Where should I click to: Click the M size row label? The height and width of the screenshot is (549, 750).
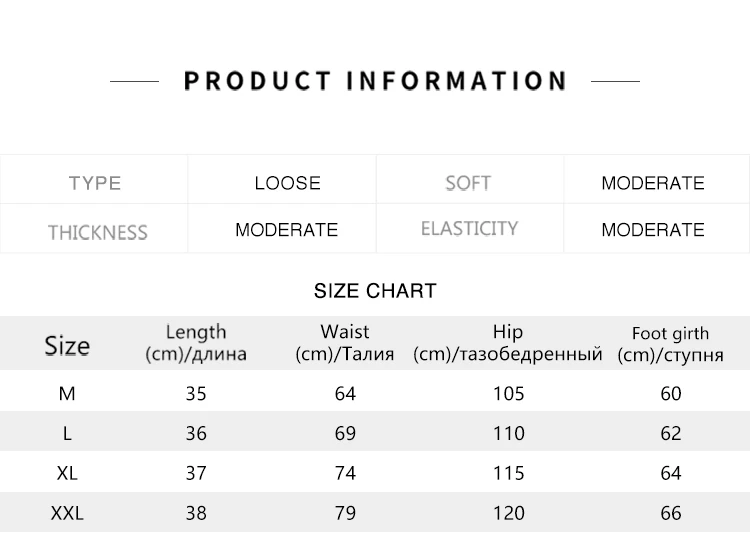click(x=67, y=394)
